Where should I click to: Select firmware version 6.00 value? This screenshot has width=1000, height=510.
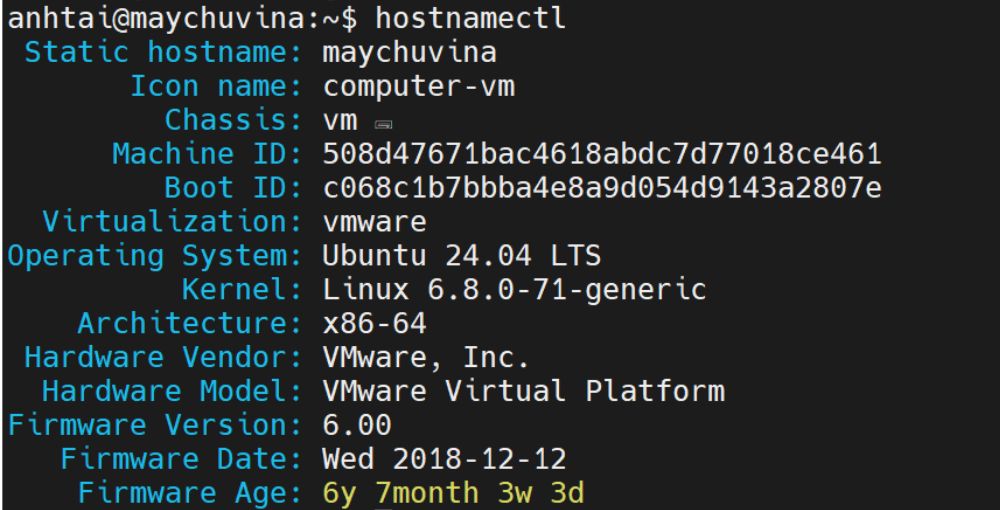tap(357, 425)
